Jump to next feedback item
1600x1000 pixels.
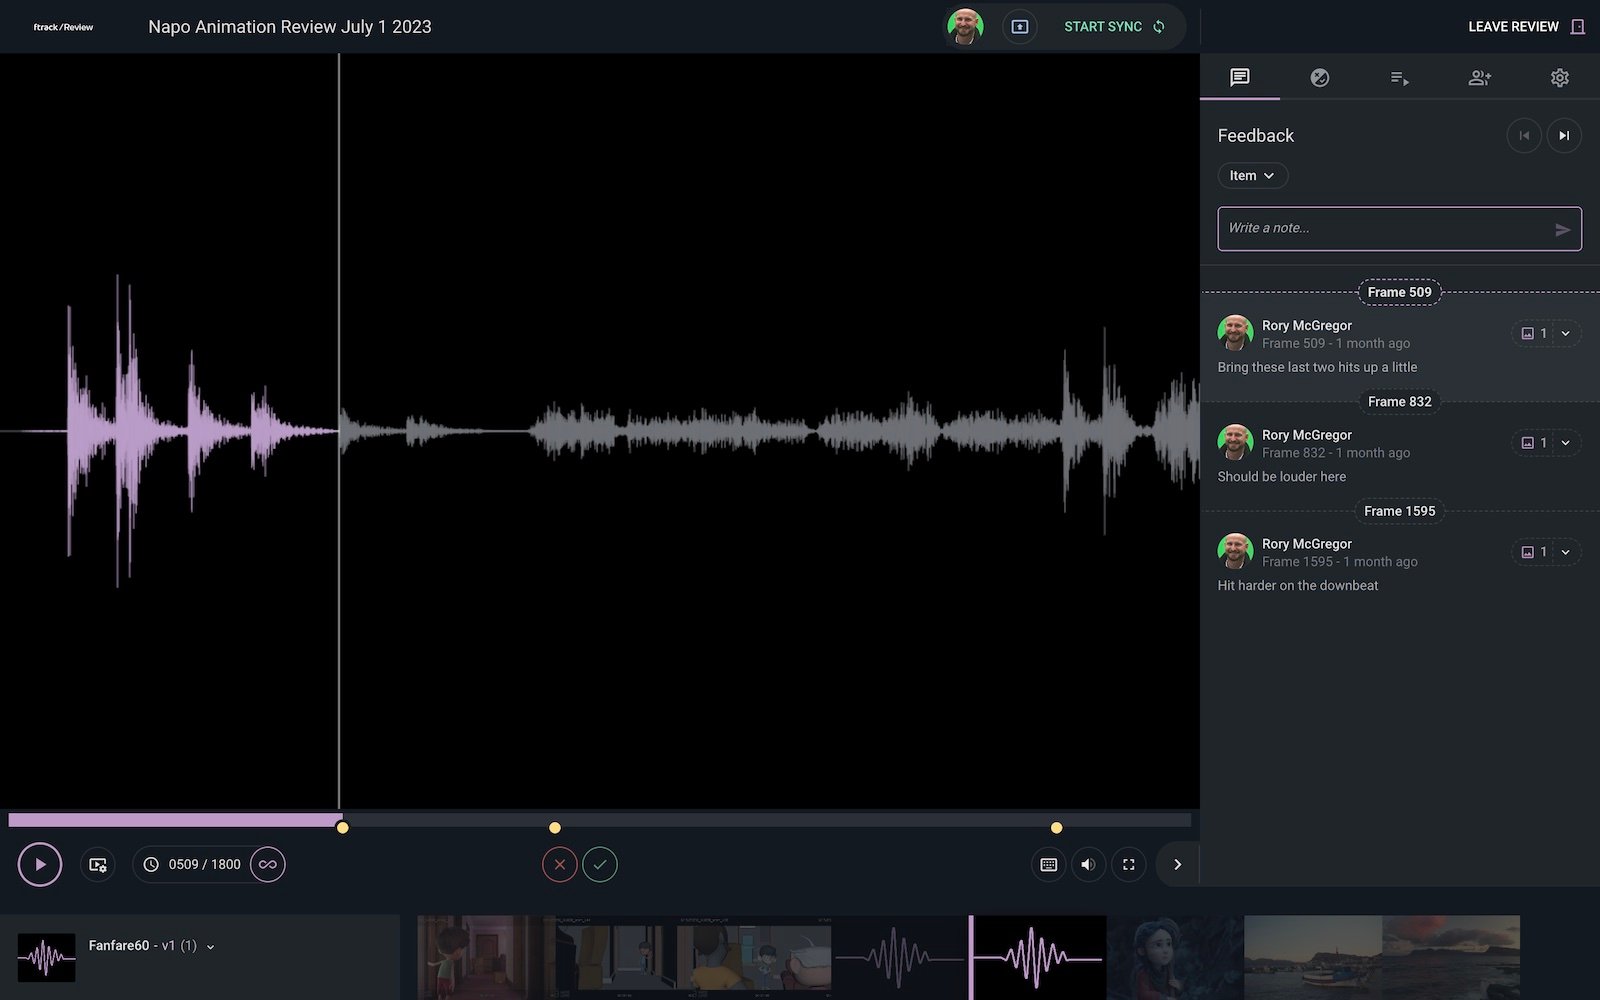pos(1564,136)
